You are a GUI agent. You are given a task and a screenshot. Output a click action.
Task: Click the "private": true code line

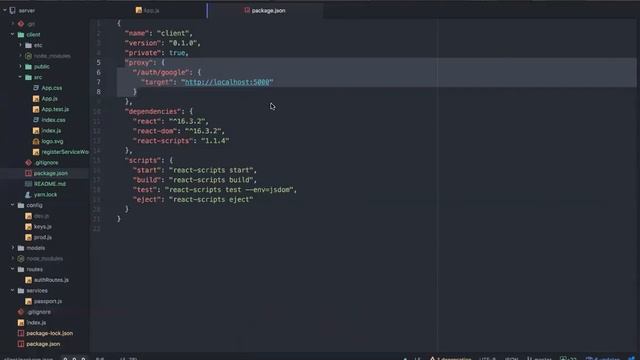[157, 53]
